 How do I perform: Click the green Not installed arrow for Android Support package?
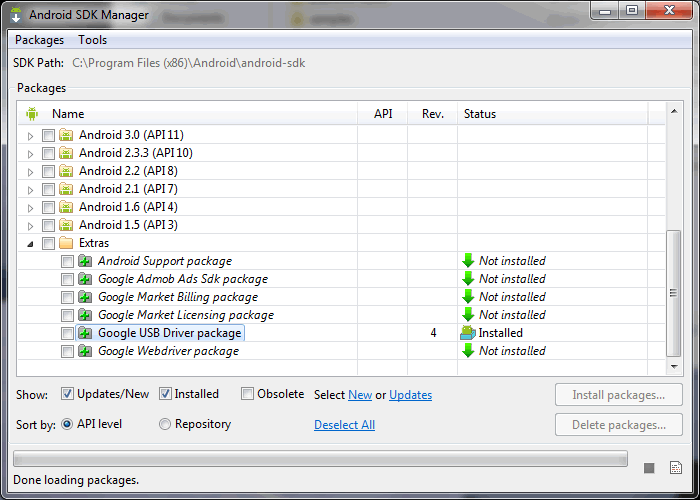click(x=468, y=261)
